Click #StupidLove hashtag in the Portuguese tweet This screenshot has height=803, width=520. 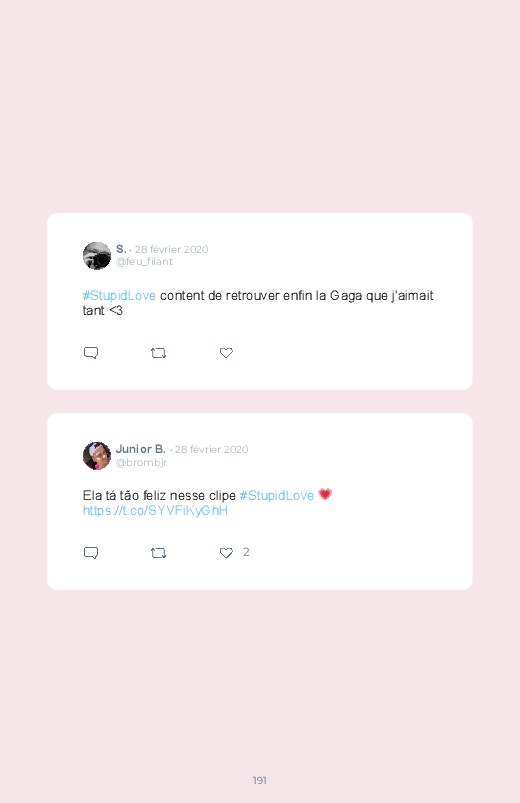coord(277,495)
